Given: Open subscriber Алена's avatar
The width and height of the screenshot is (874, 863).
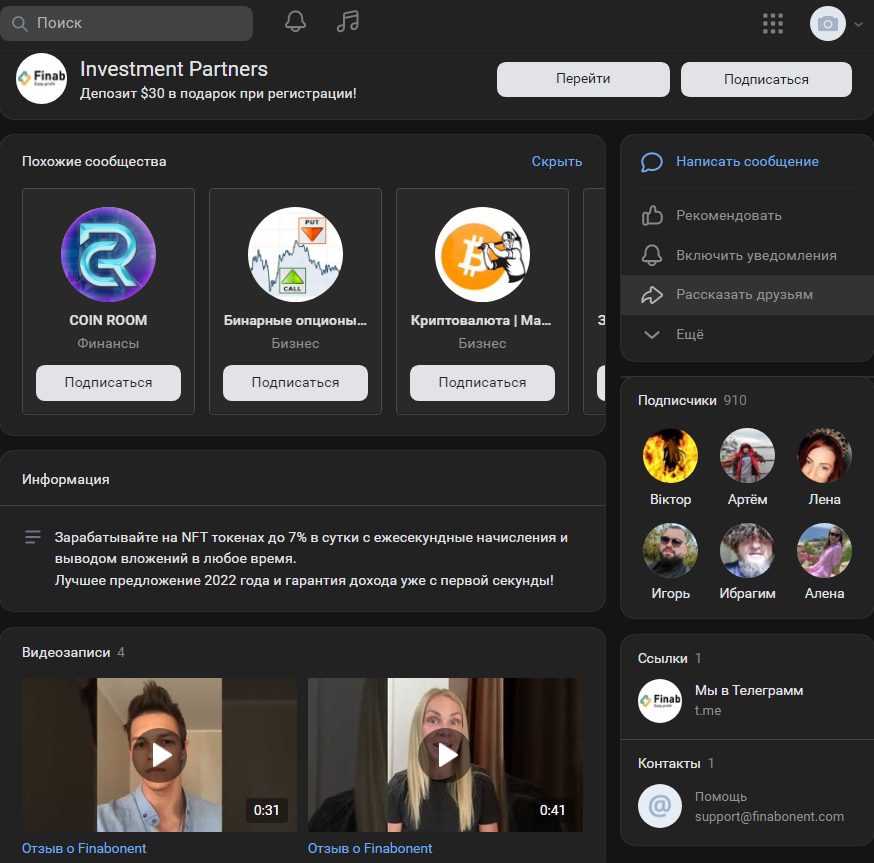Looking at the screenshot, I should click(x=824, y=550).
